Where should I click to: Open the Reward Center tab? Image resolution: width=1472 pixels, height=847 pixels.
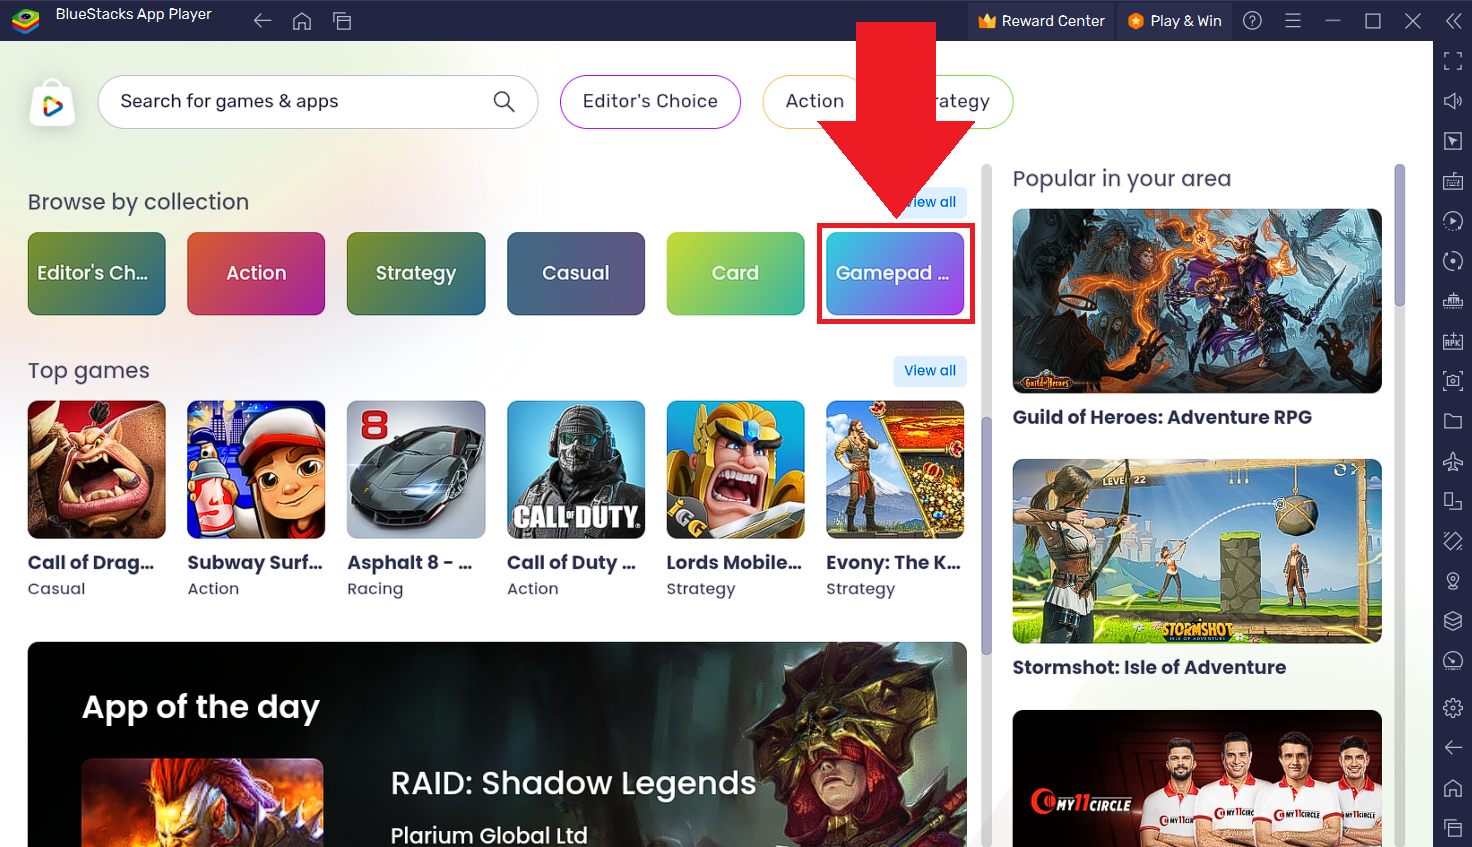pos(1041,21)
